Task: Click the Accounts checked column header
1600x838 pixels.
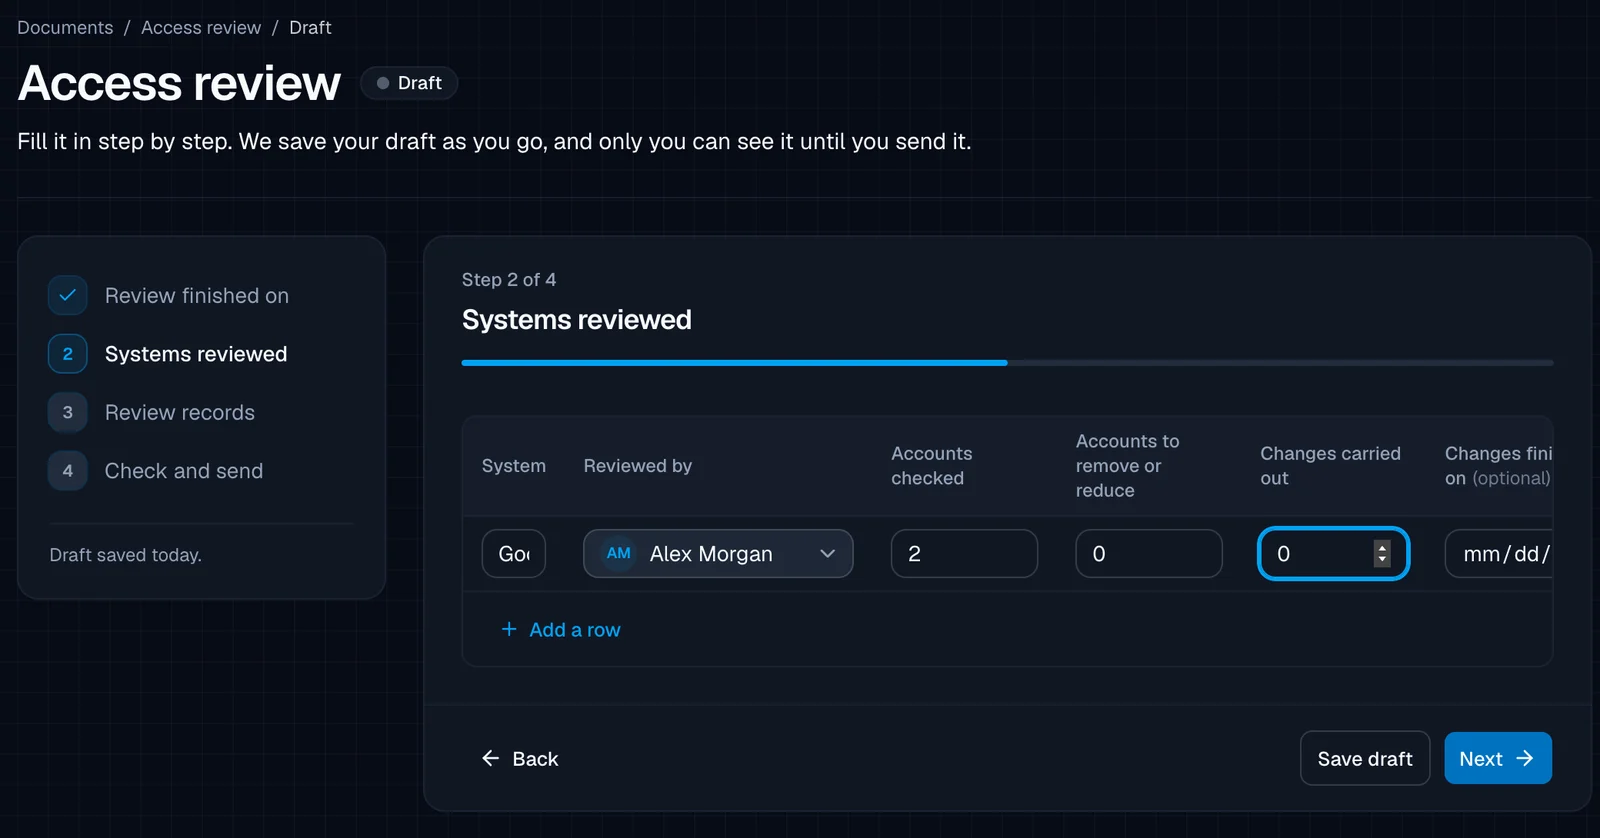Action: click(932, 466)
